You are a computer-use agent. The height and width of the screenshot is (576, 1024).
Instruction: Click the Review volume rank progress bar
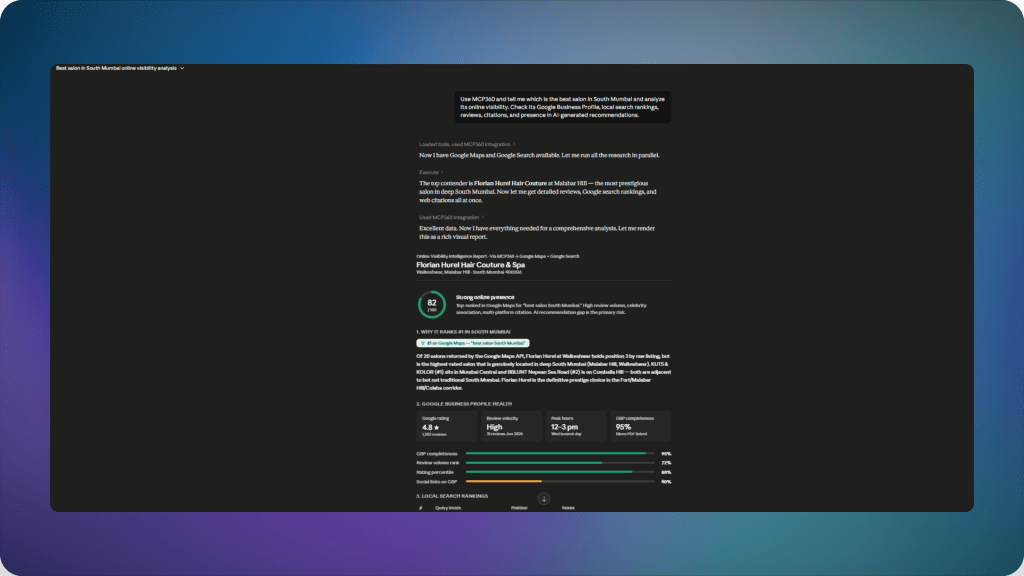coord(560,463)
